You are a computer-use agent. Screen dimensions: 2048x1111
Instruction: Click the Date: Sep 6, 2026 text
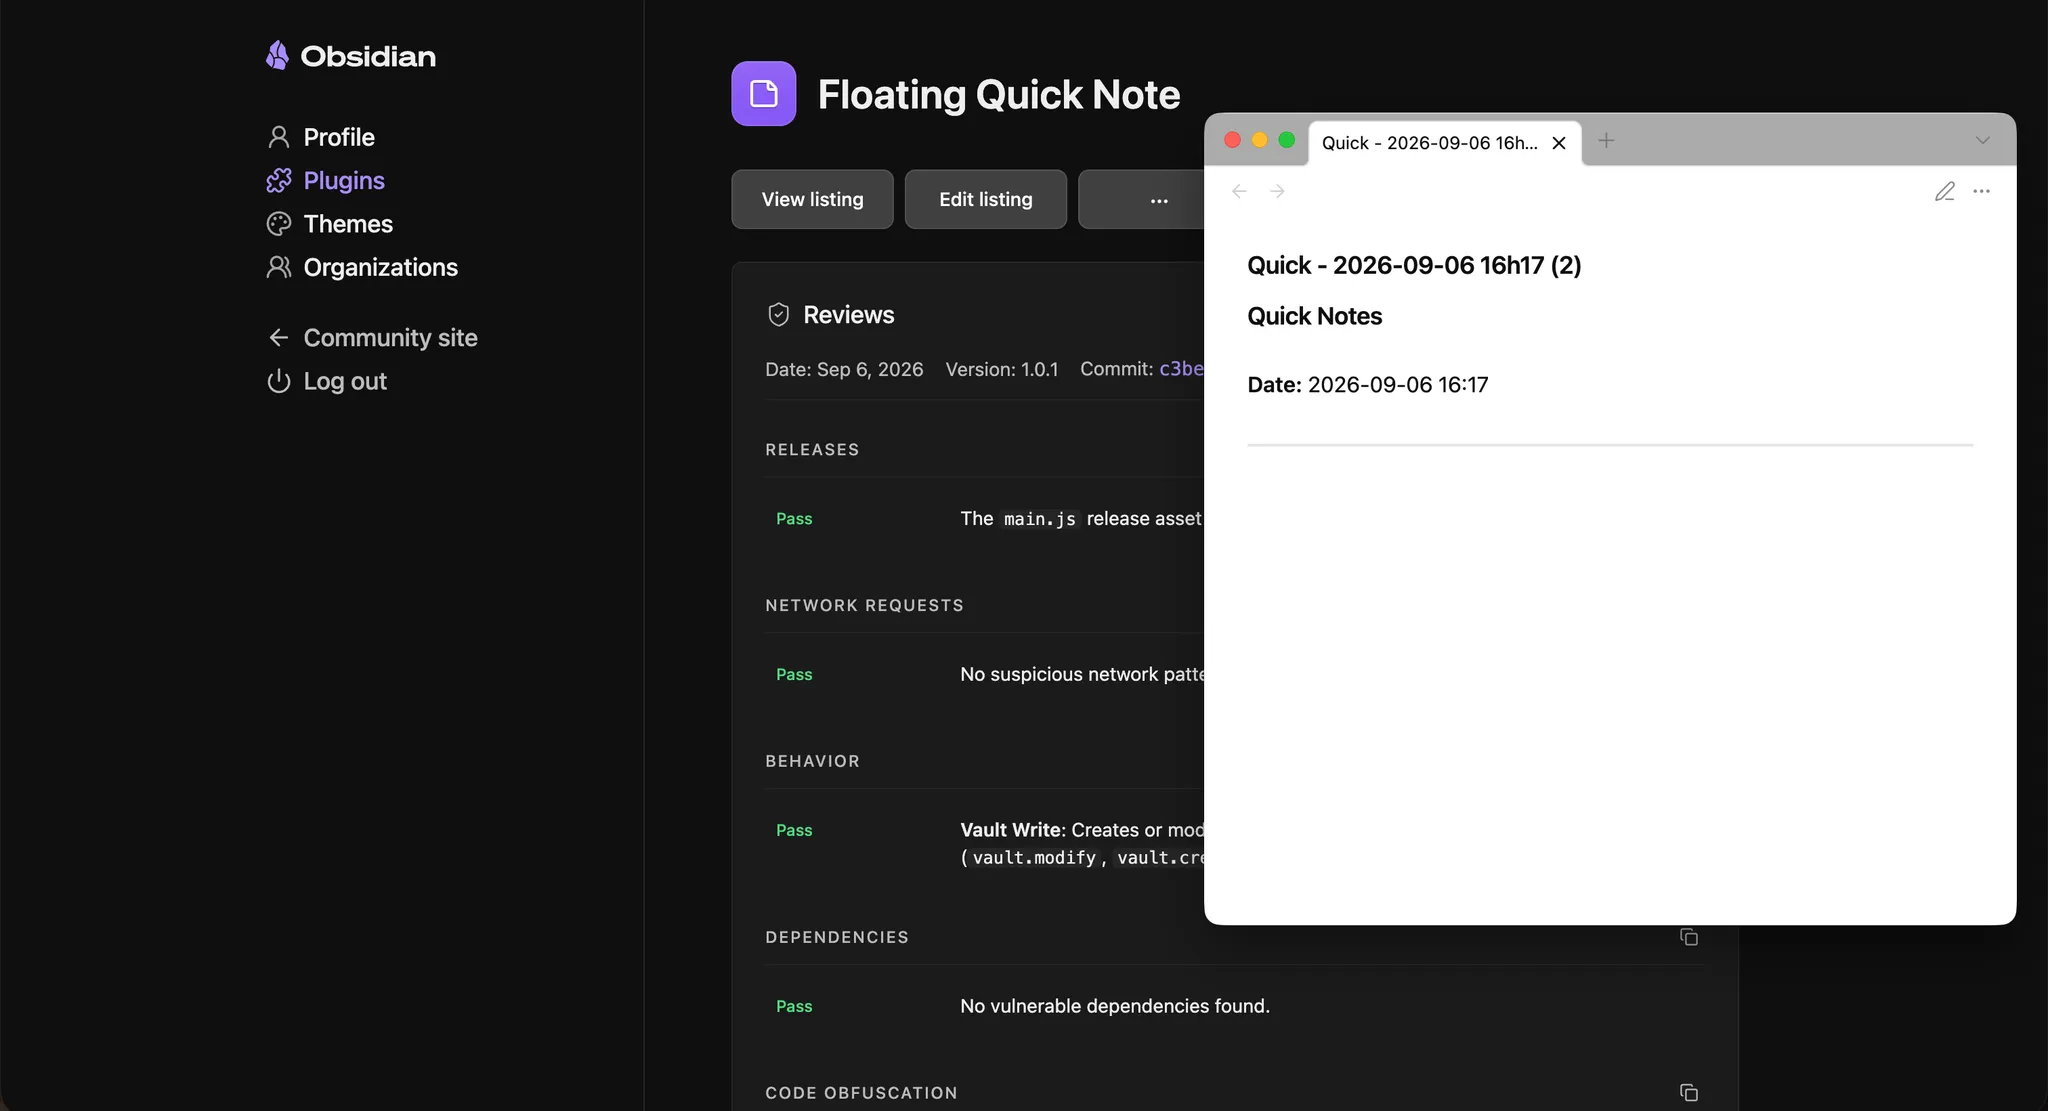click(x=844, y=369)
